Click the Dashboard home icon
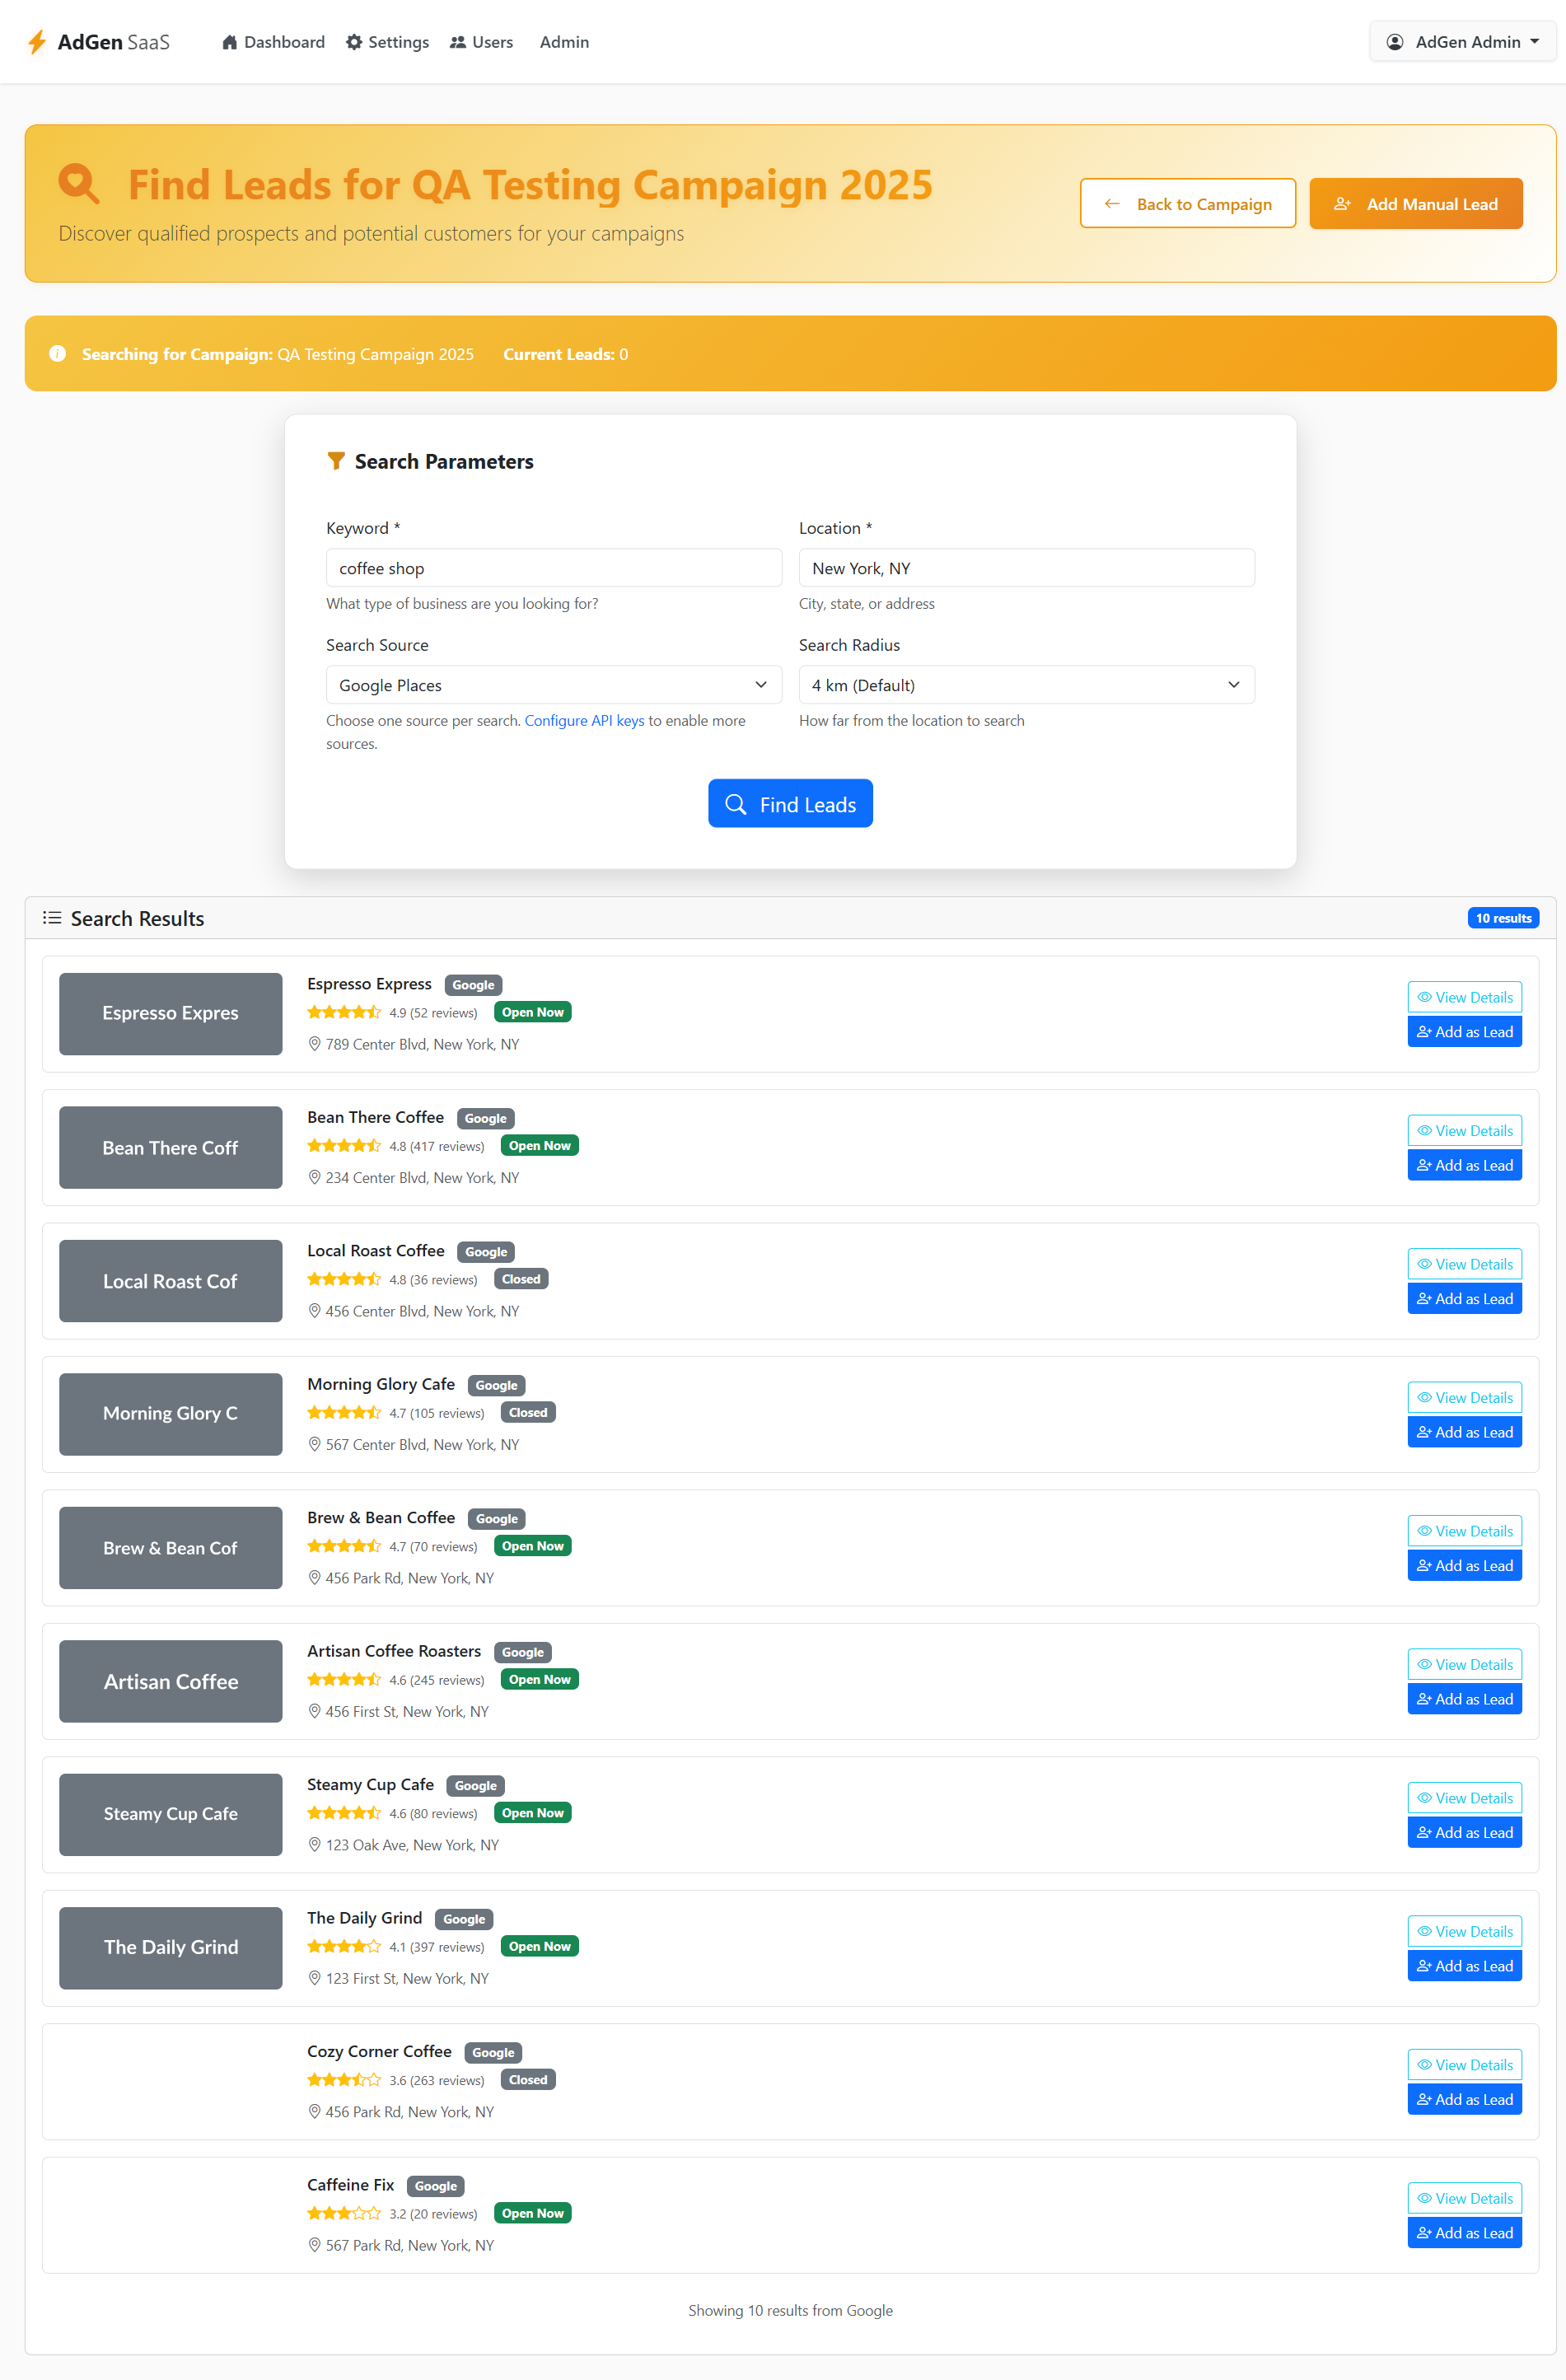The width and height of the screenshot is (1566, 2380). [x=229, y=42]
